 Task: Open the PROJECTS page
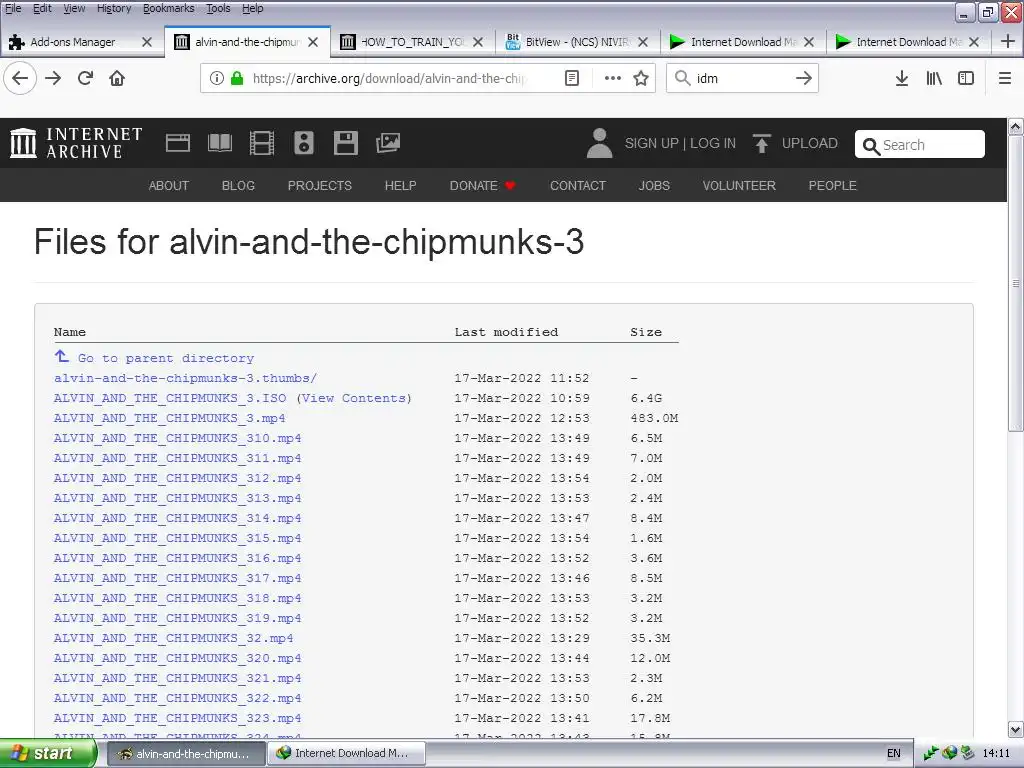click(319, 185)
